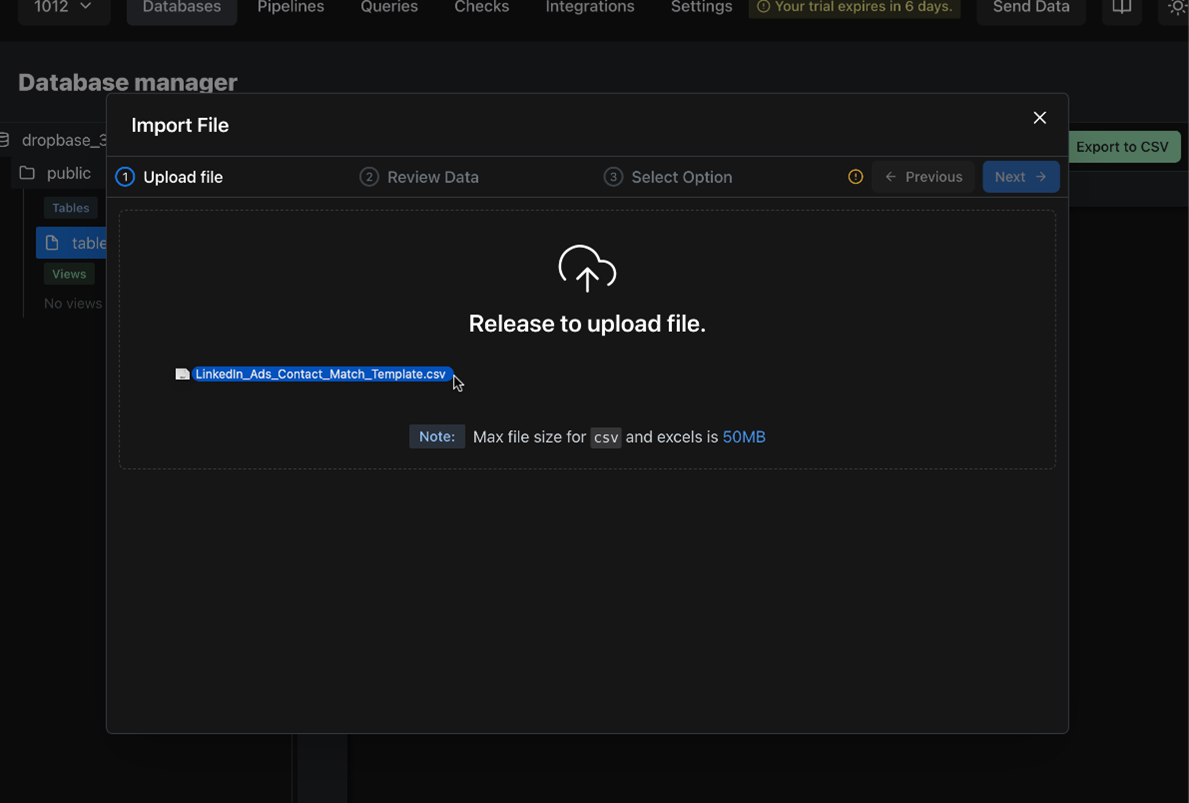This screenshot has height=803, width=1189.
Task: Click the orange warning info icon
Action: coord(855,177)
